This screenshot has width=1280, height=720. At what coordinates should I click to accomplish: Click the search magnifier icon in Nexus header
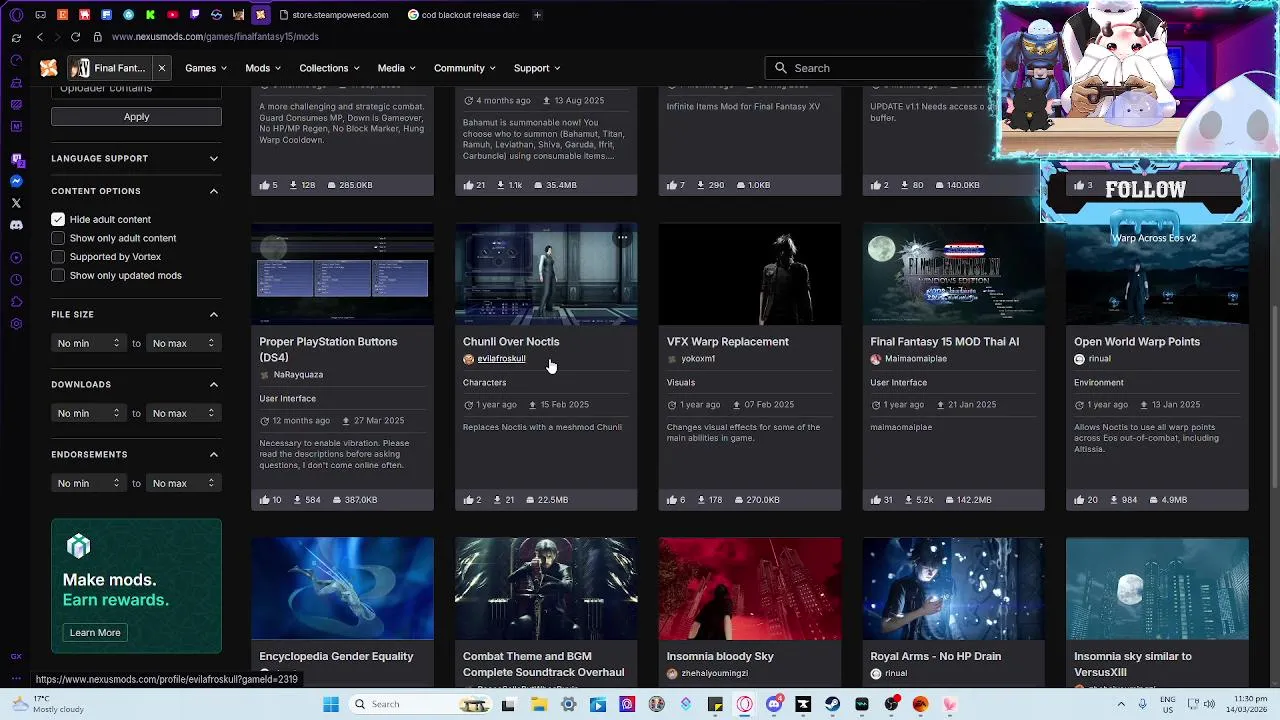tap(781, 68)
